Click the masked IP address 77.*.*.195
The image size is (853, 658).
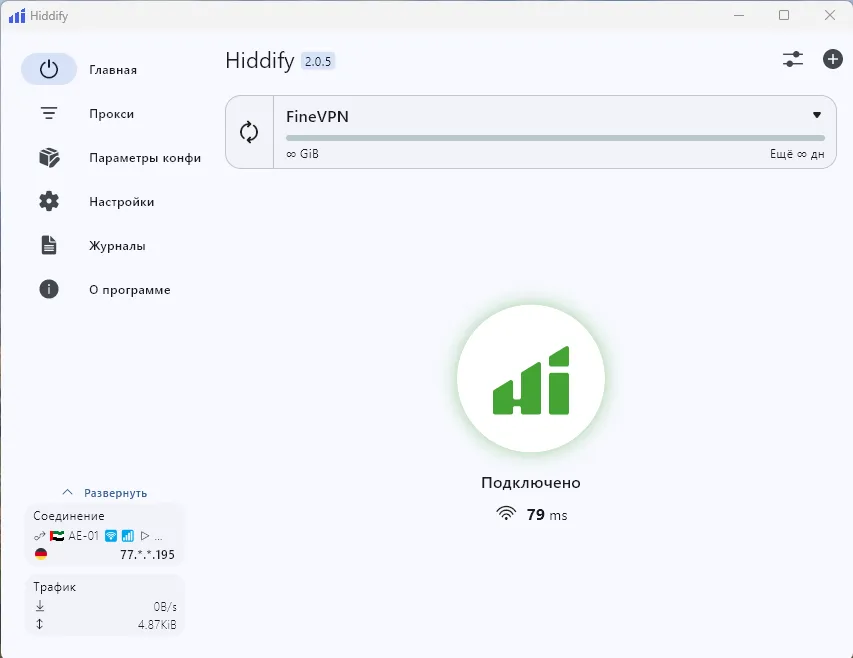point(148,554)
